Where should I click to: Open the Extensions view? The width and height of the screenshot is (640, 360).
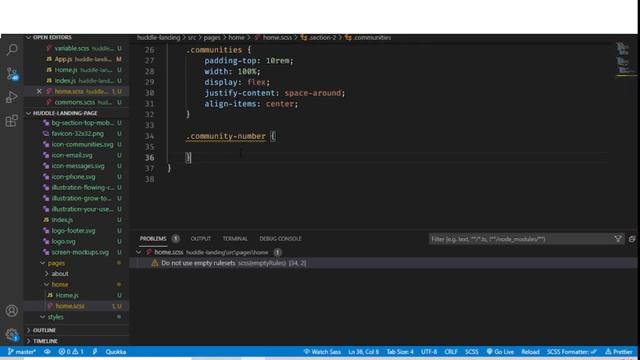pyautogui.click(x=12, y=121)
